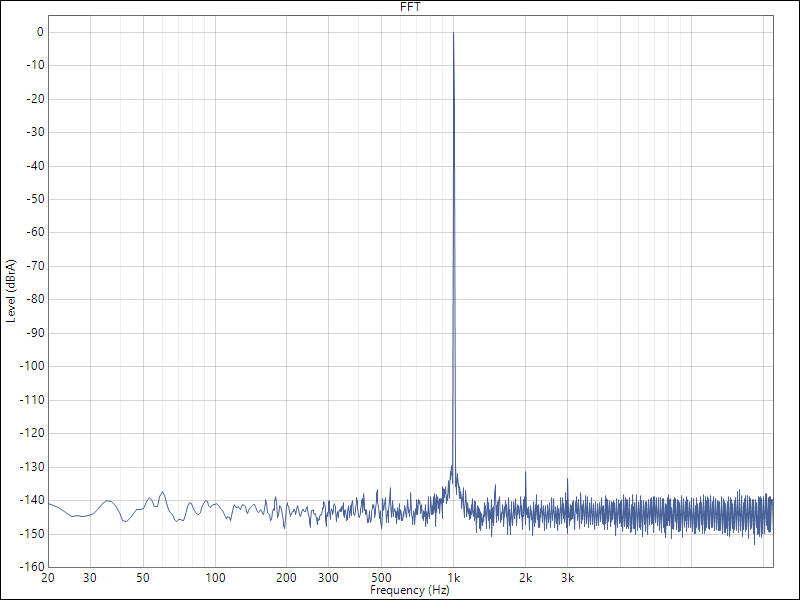Viewport: 800px width, 600px height.
Task: Click the -110 level axis value
Action: click(x=32, y=400)
